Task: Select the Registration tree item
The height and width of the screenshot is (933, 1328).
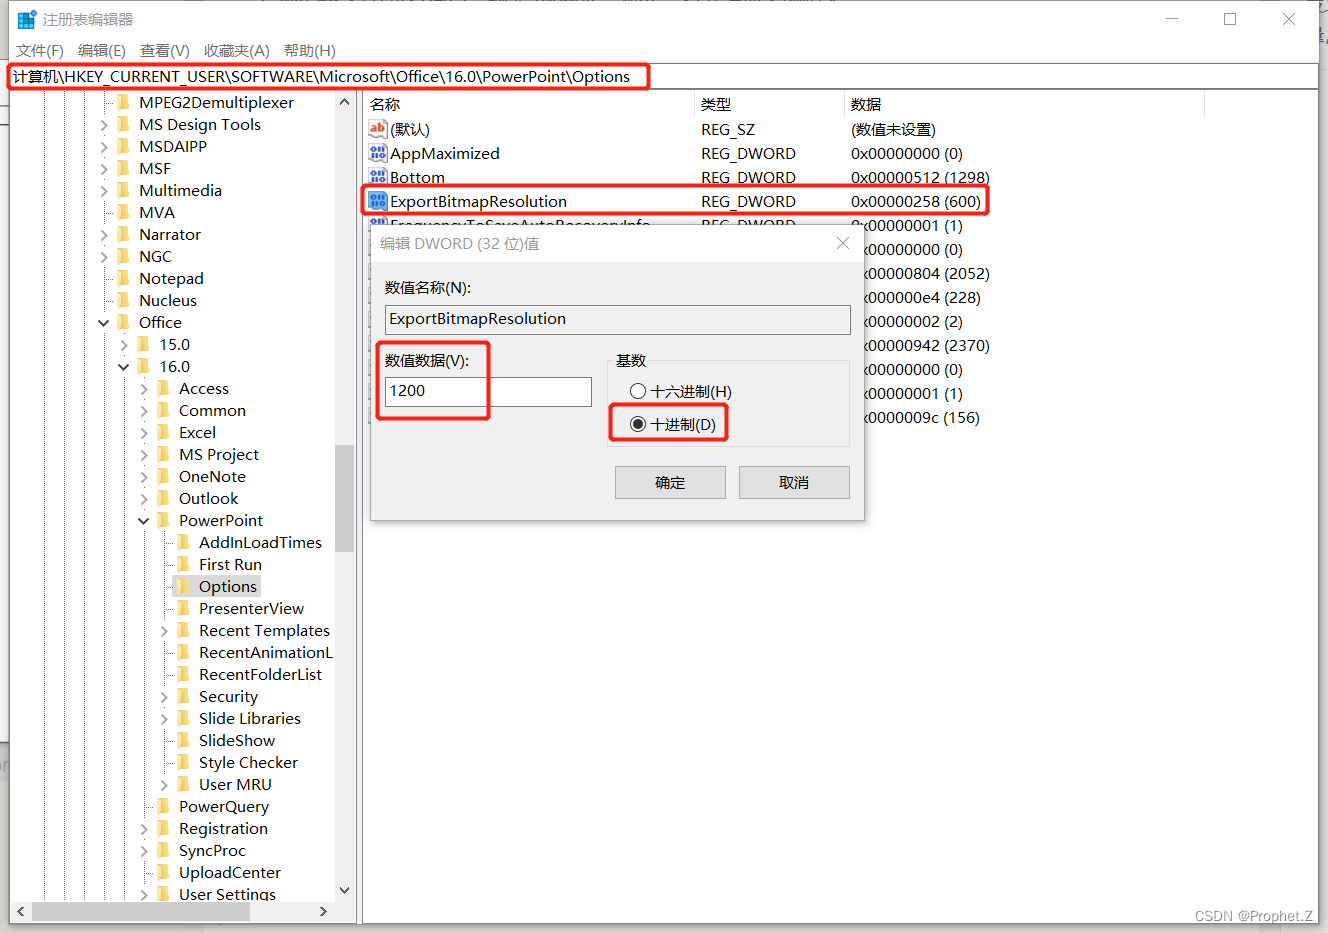Action: tap(223, 828)
